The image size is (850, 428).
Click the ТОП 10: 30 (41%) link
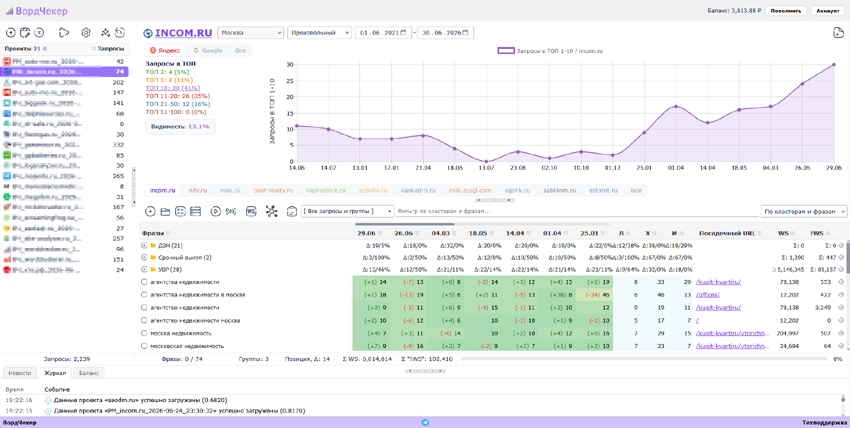click(173, 87)
